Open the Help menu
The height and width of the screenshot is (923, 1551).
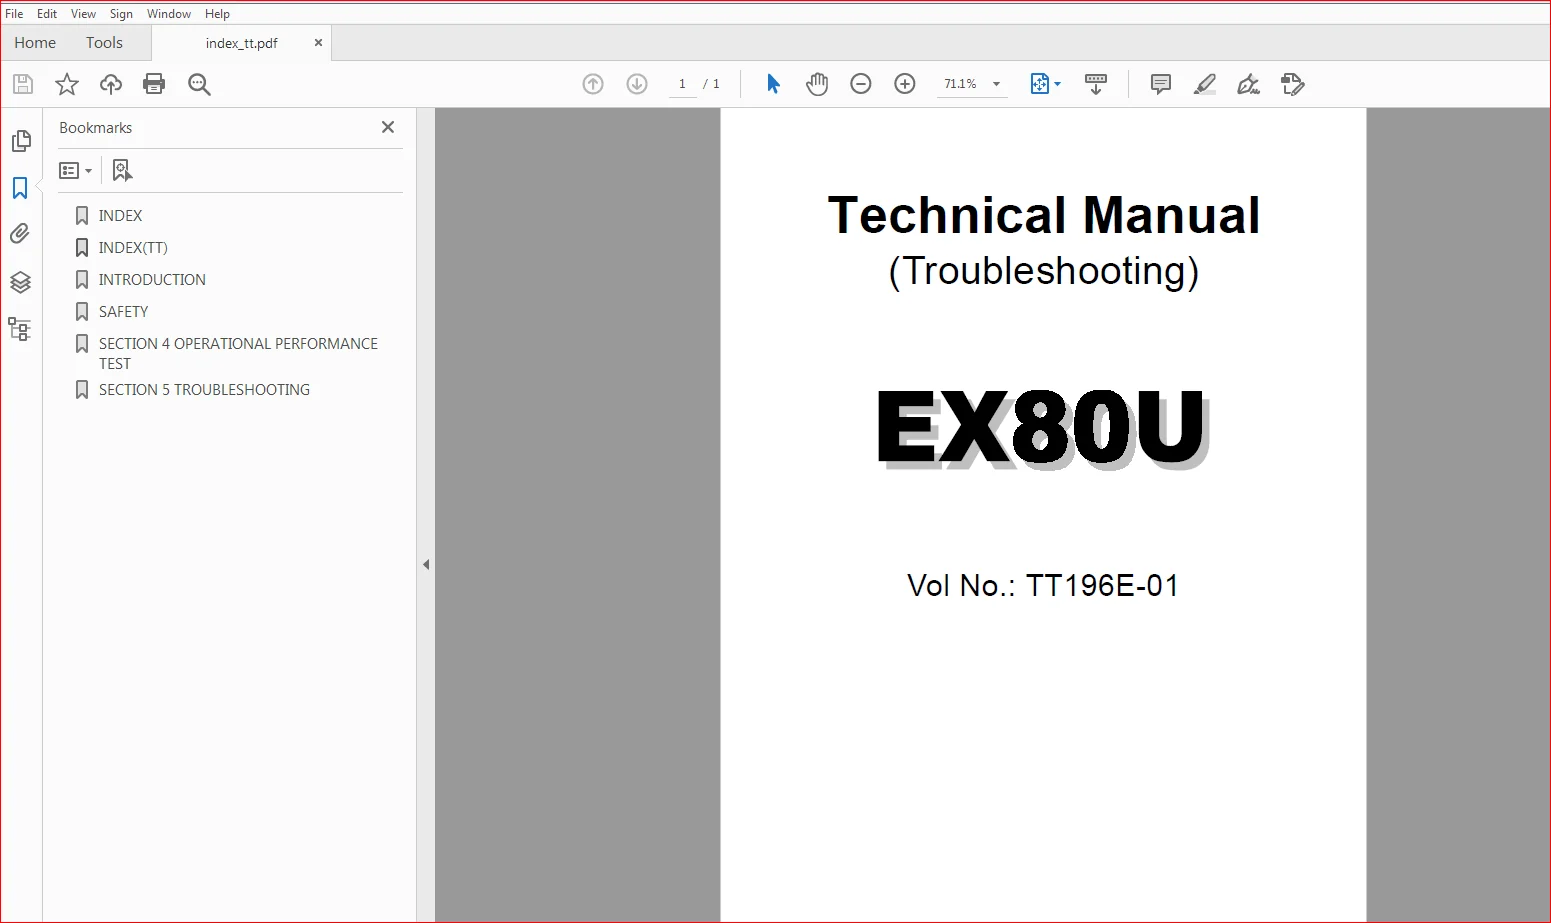click(x=217, y=14)
